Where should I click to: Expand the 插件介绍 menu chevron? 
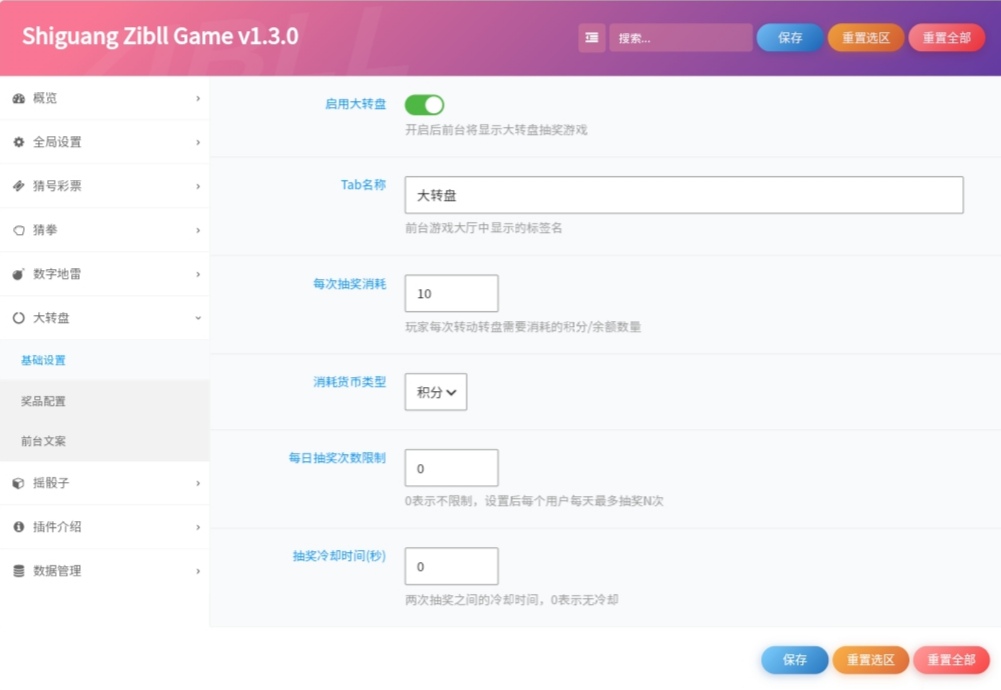click(198, 527)
